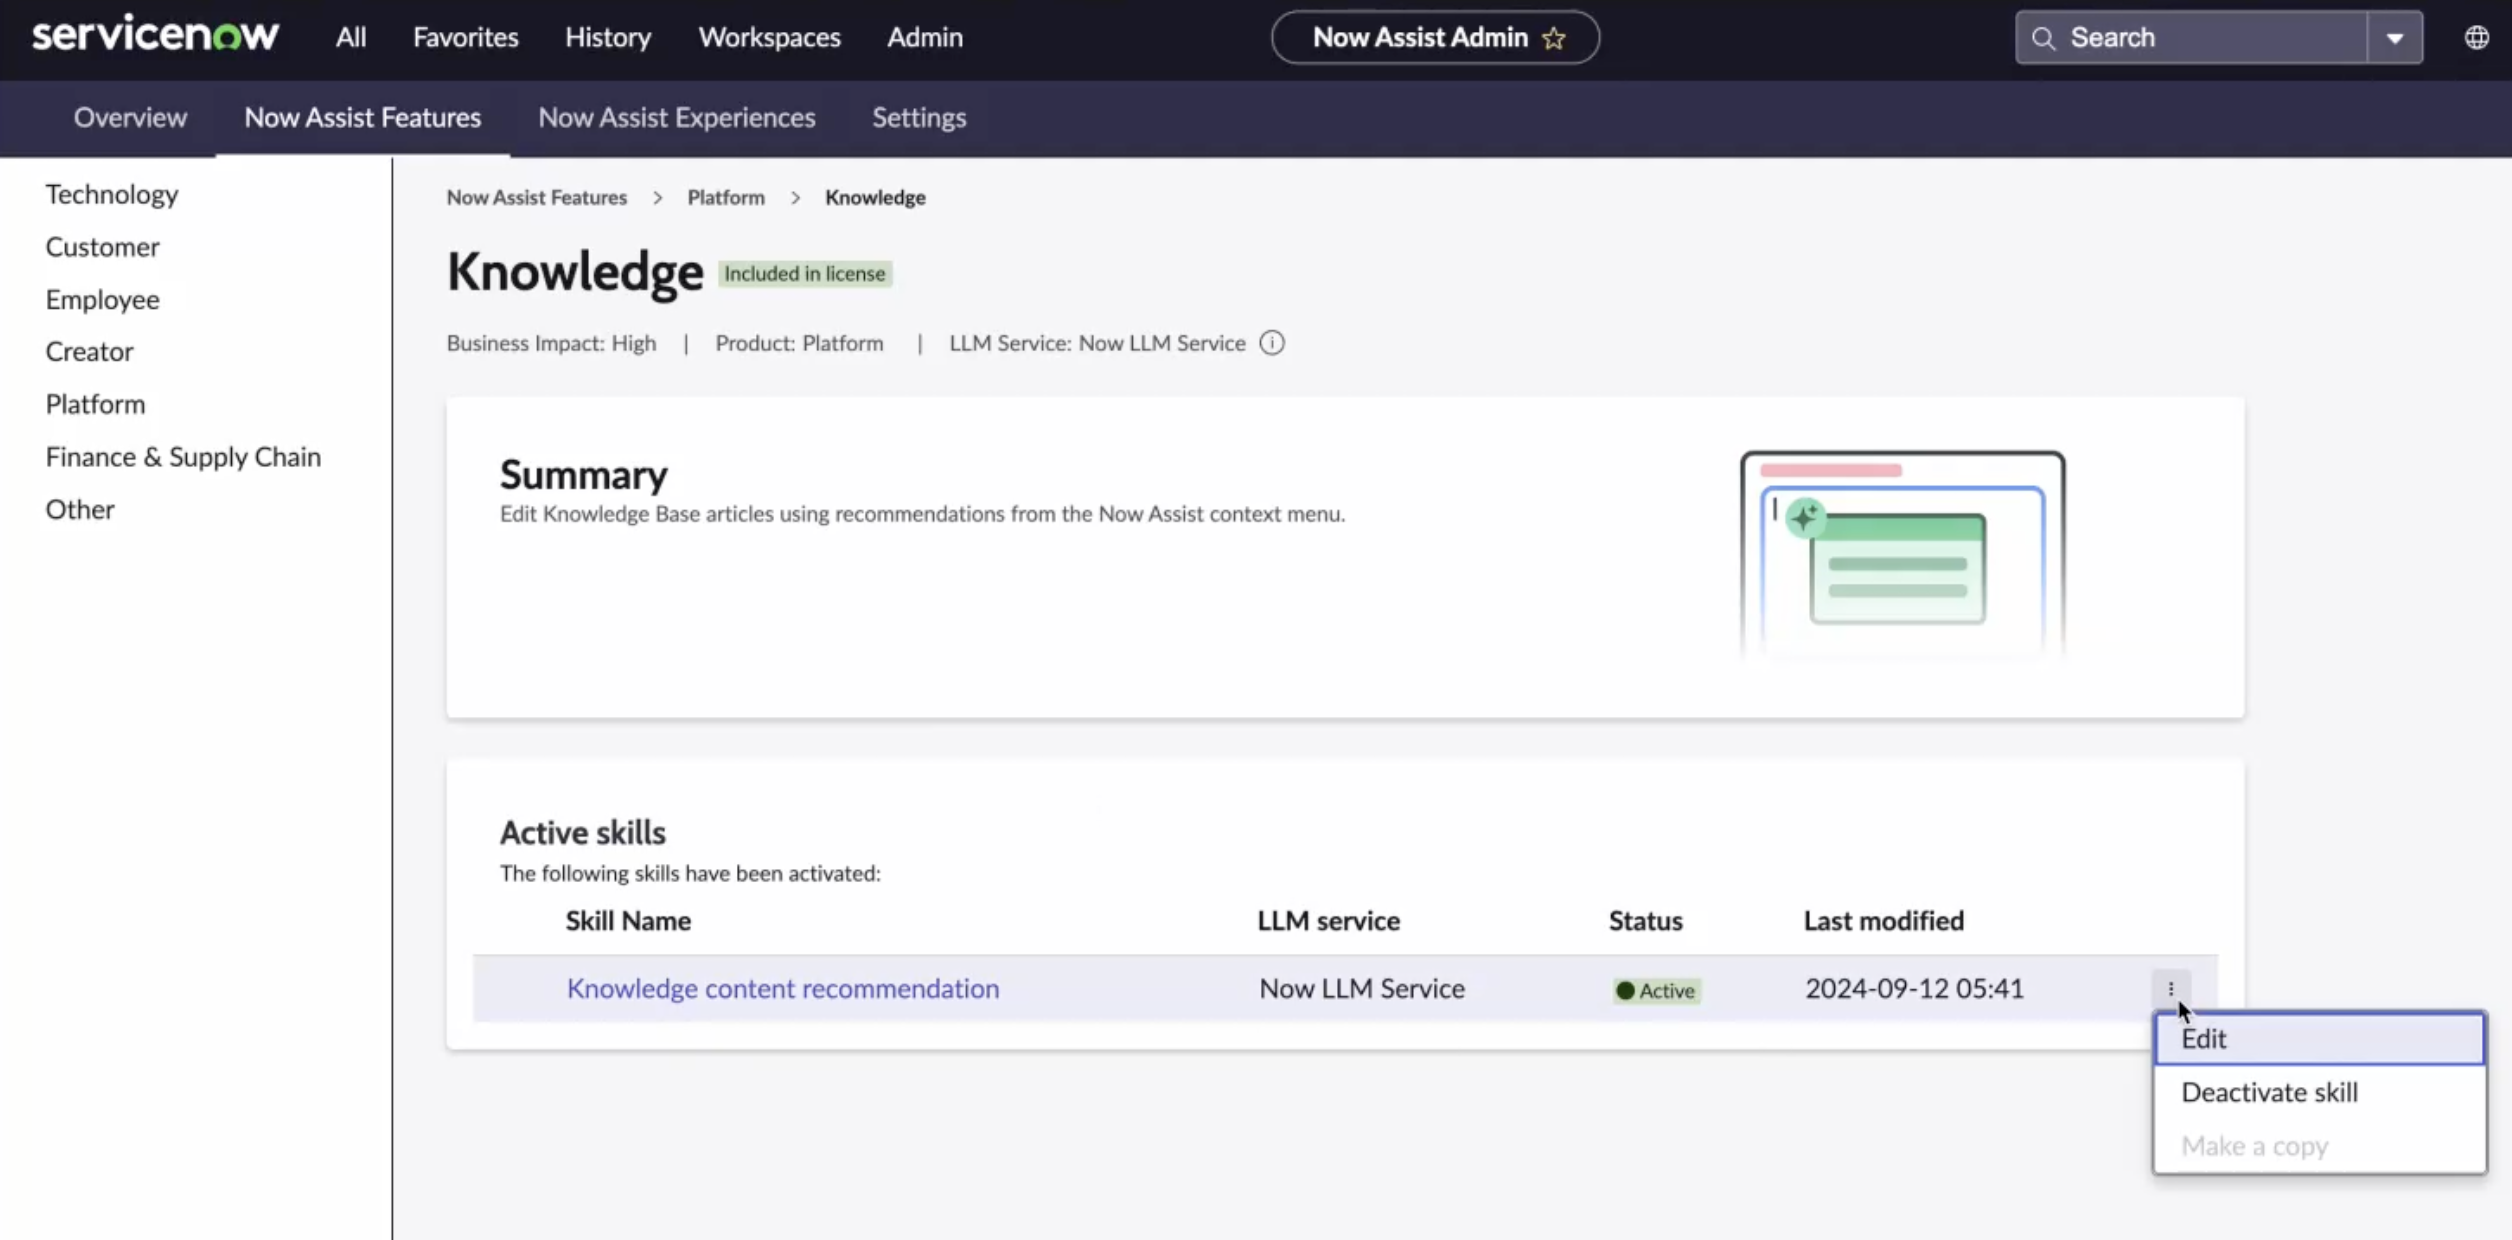Click the Active skills heading

(x=582, y=832)
